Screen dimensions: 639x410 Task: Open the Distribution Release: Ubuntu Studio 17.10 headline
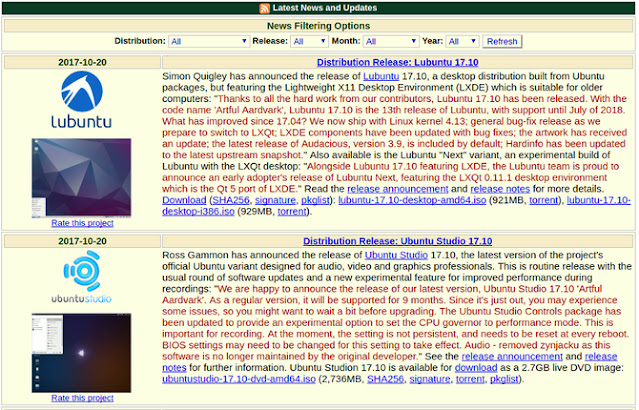pos(397,241)
